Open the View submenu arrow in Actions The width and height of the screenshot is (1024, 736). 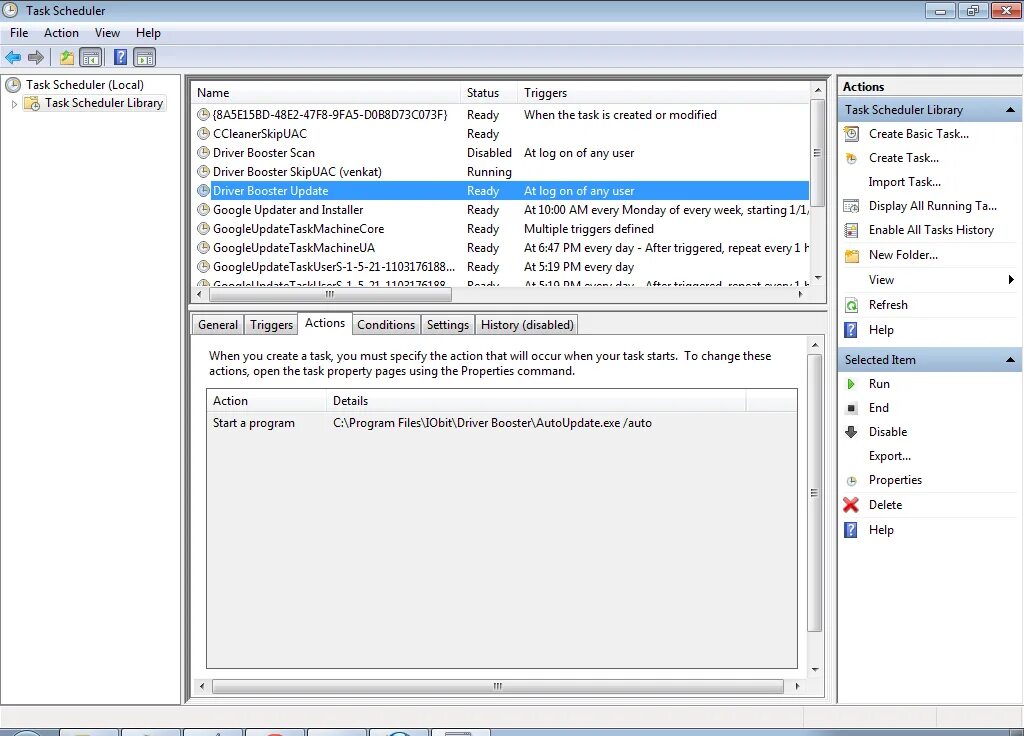pos(1011,280)
